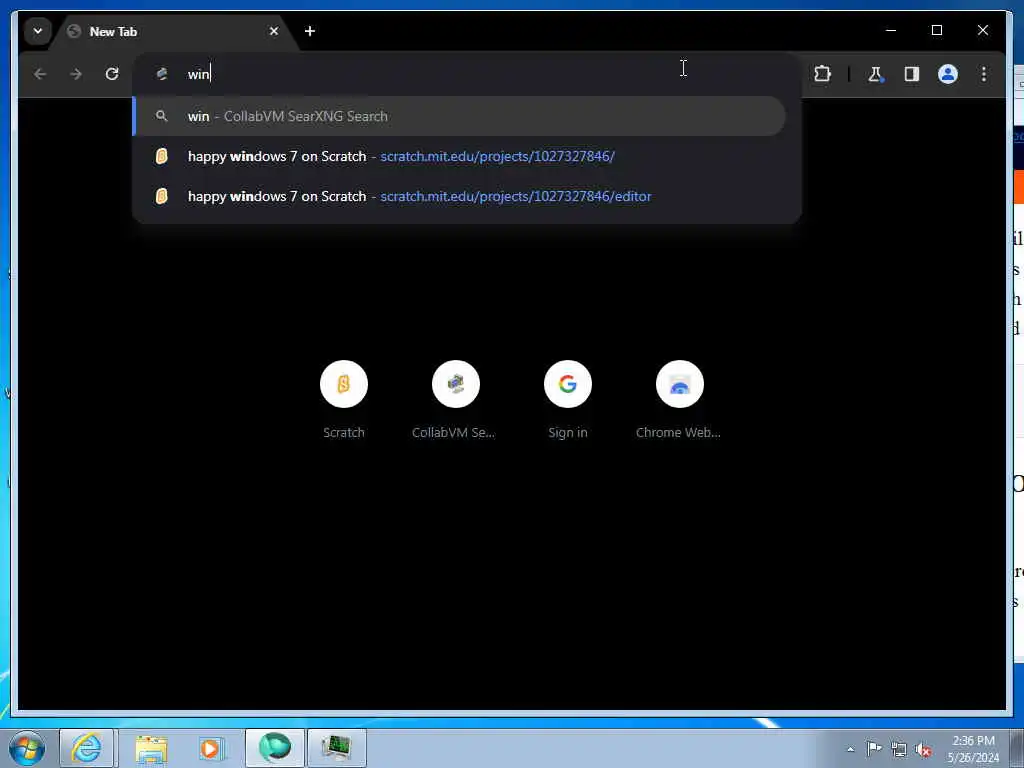Viewport: 1024px width, 768px height.
Task: Open the Google Sign in shortcut
Action: [568, 400]
